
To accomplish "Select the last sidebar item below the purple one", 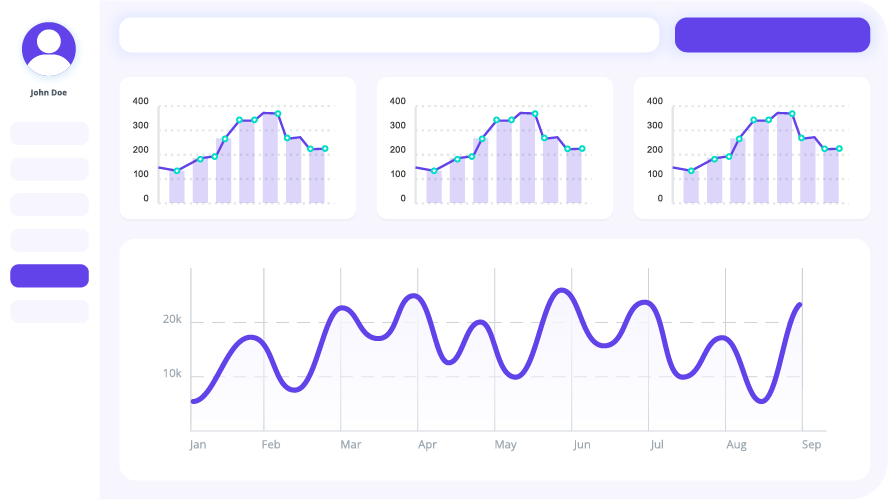I will point(50,311).
